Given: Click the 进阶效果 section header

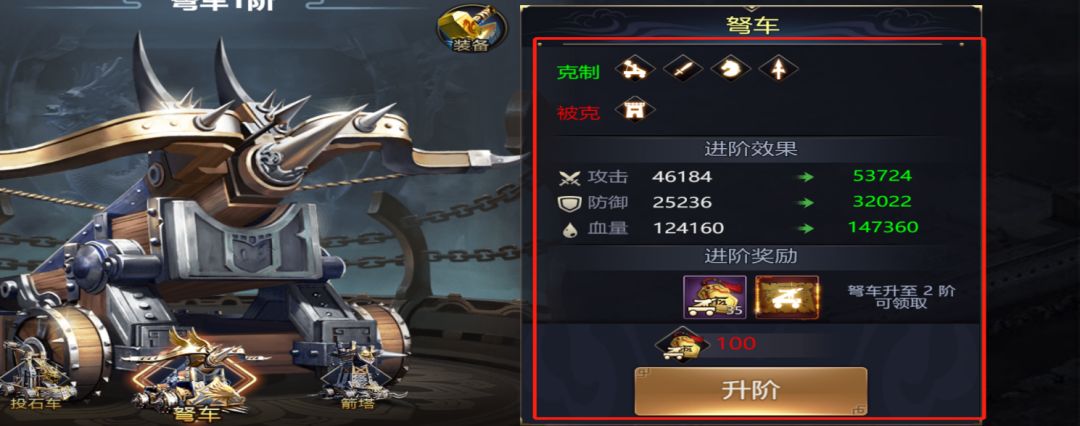Looking at the screenshot, I should coord(751,149).
